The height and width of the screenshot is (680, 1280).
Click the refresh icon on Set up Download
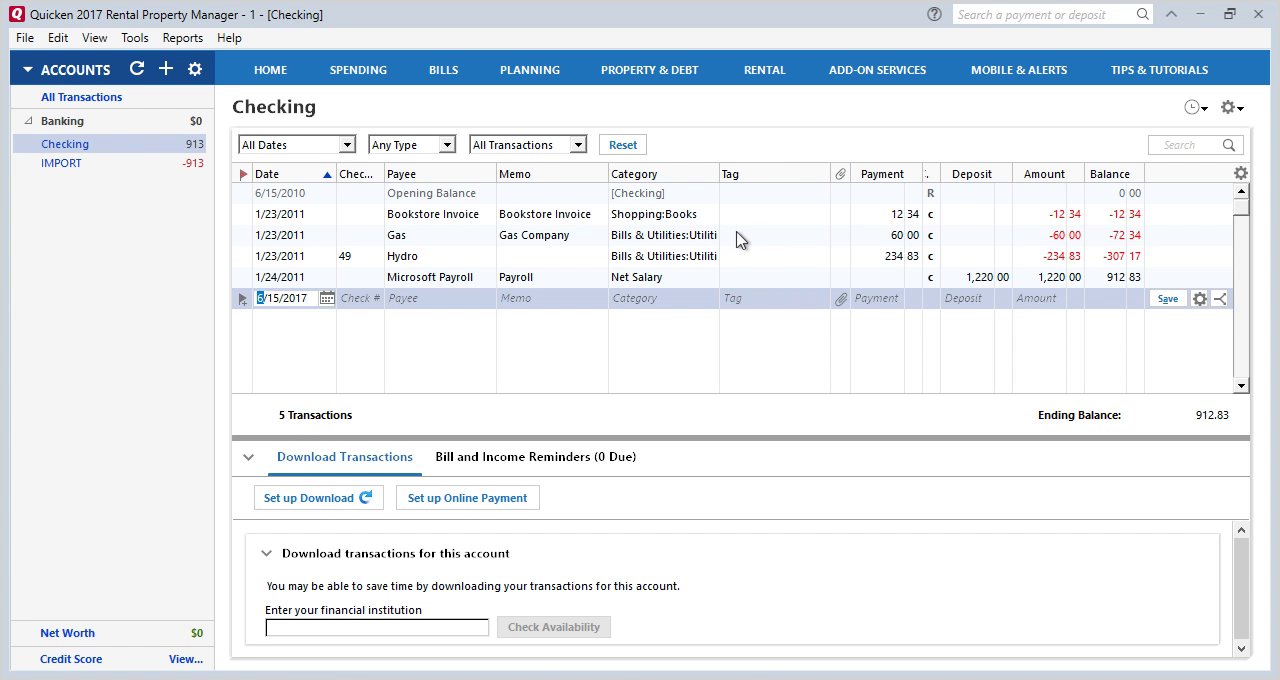(366, 497)
